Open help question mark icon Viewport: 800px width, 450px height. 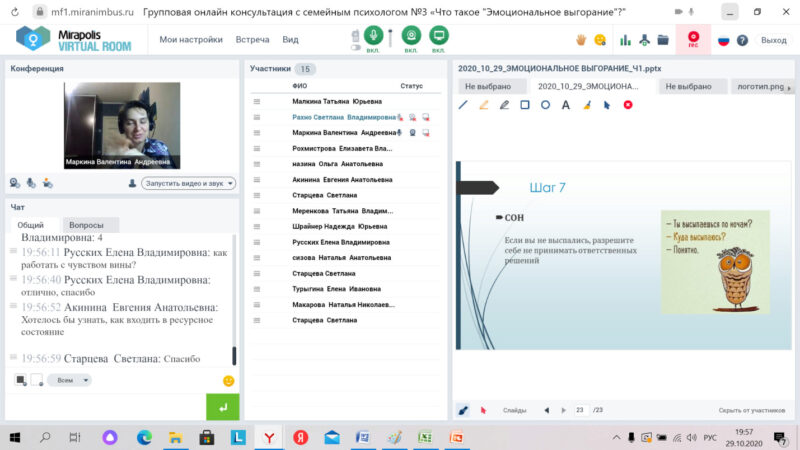click(x=742, y=40)
